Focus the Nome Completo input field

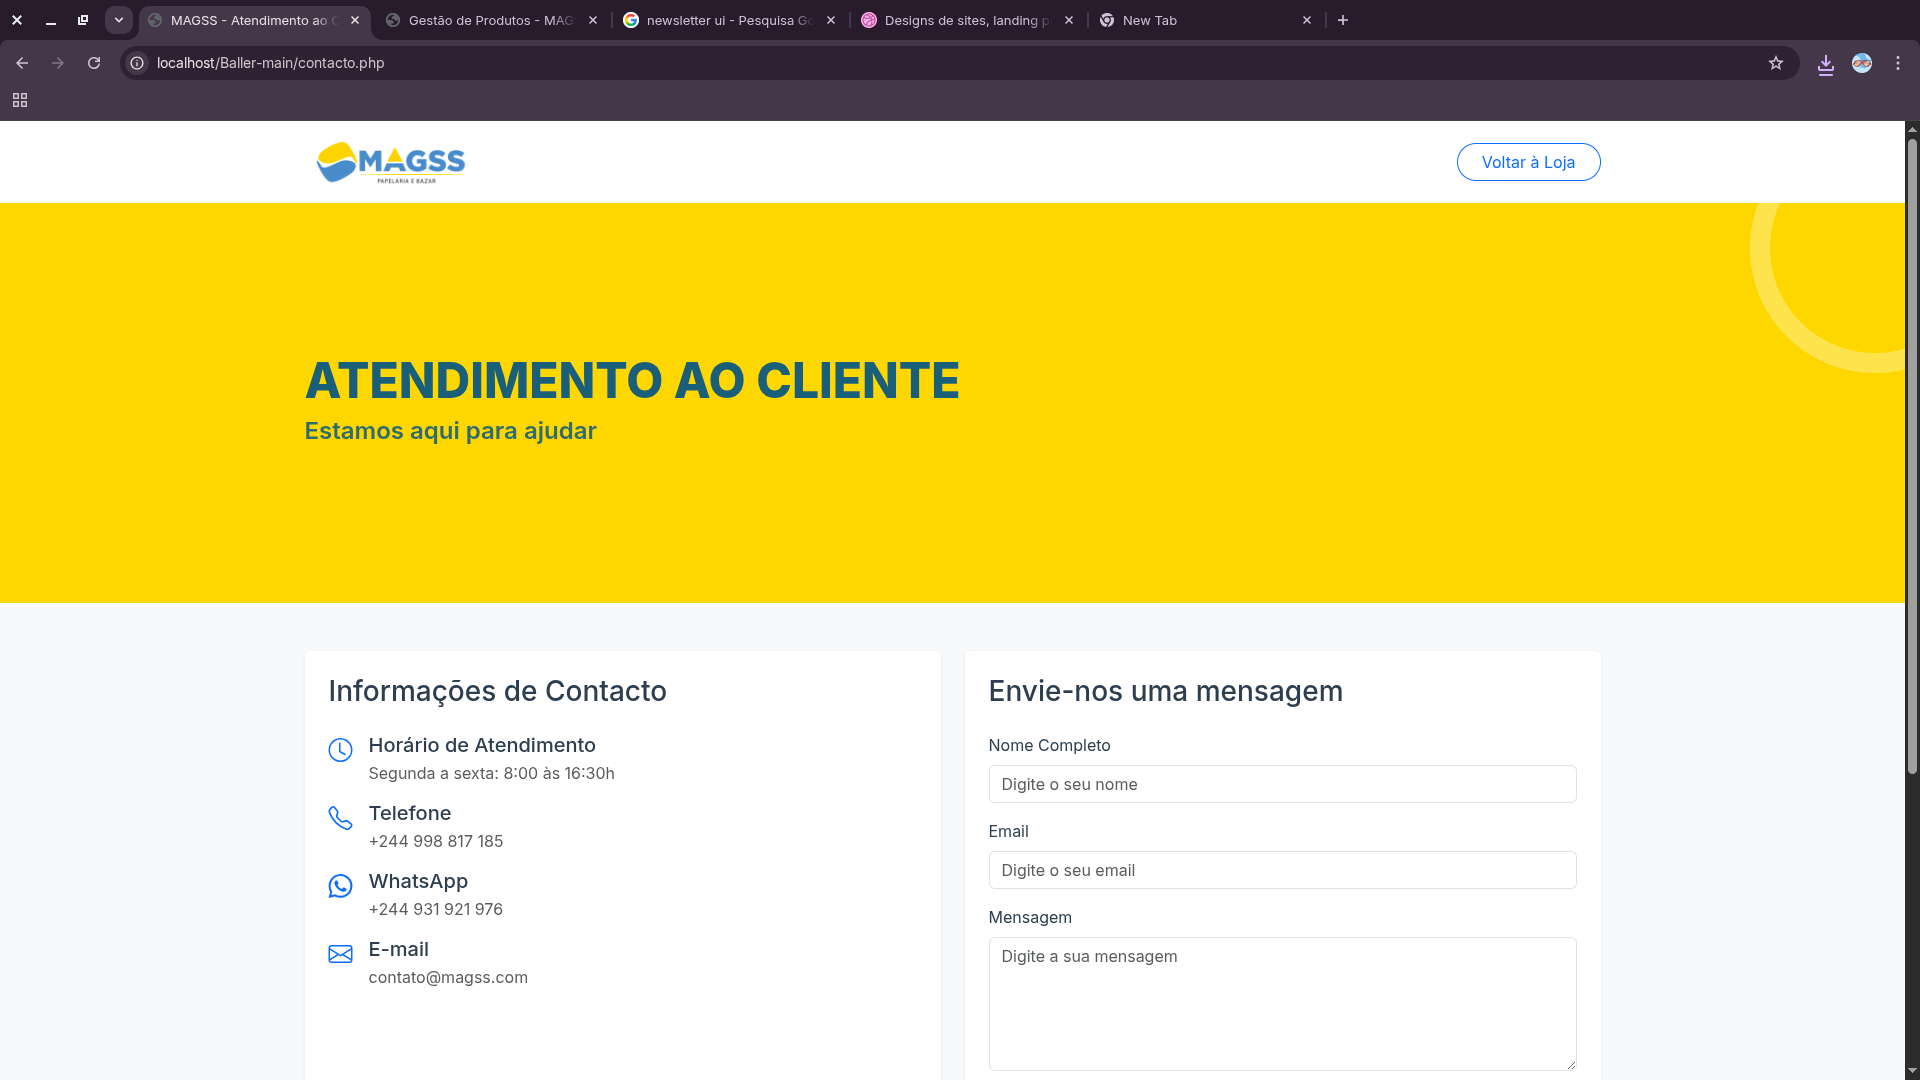click(1282, 784)
